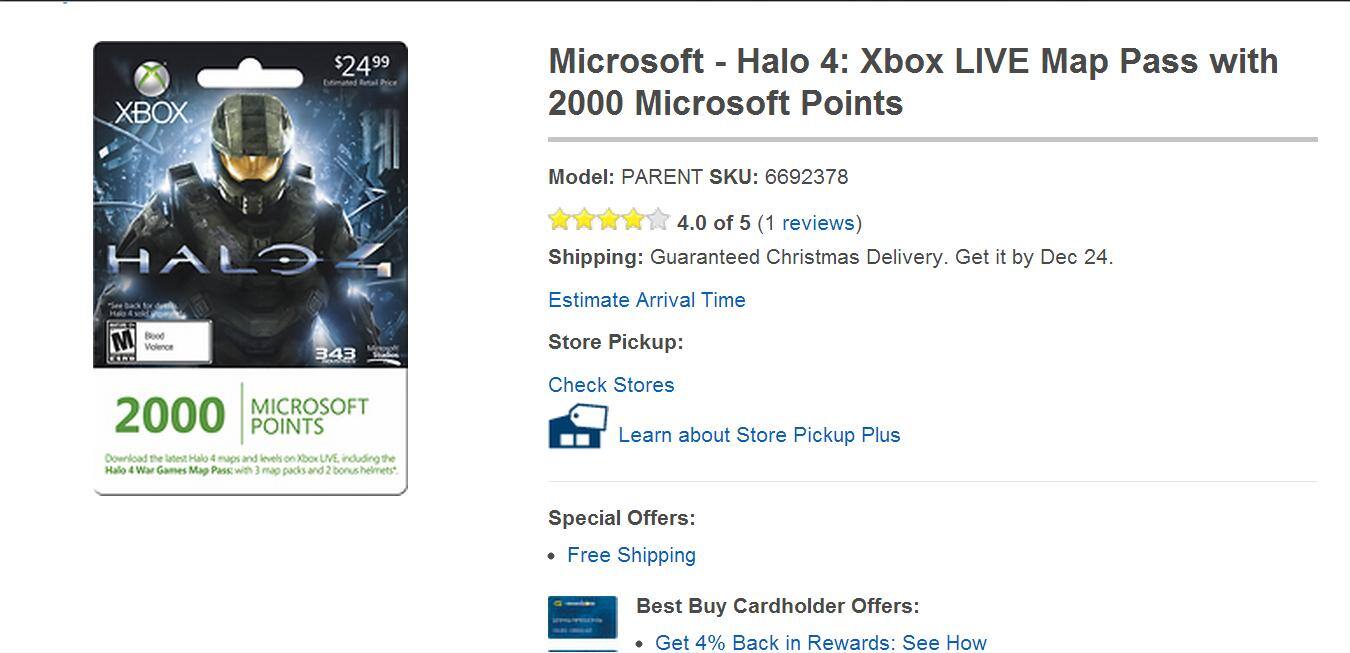
Task: Click the $24.99 price on the card
Action: click(x=362, y=66)
